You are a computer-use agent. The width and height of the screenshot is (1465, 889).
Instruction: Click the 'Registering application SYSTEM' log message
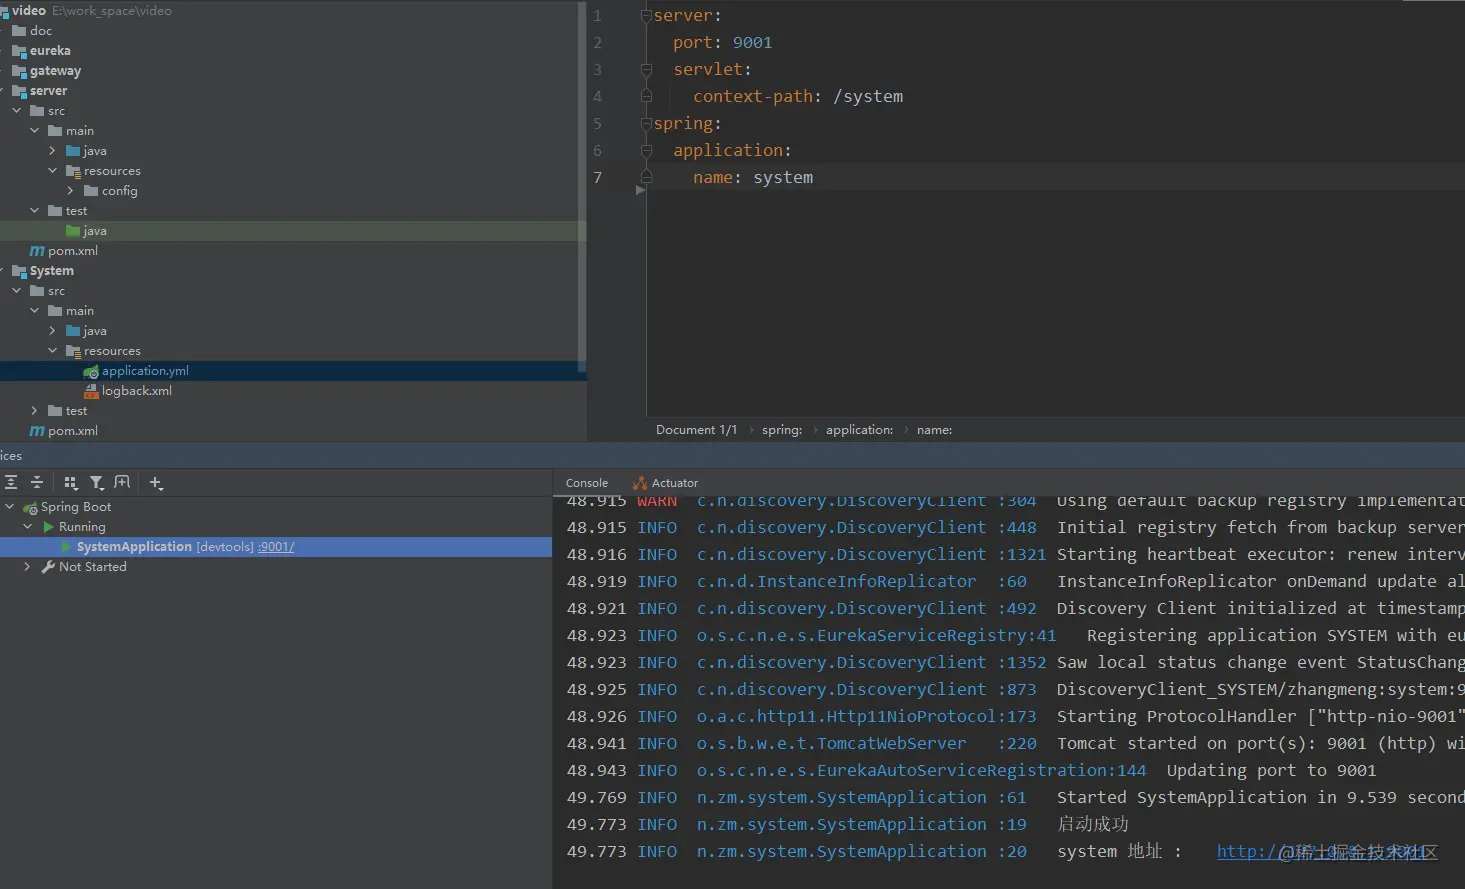tap(1276, 636)
